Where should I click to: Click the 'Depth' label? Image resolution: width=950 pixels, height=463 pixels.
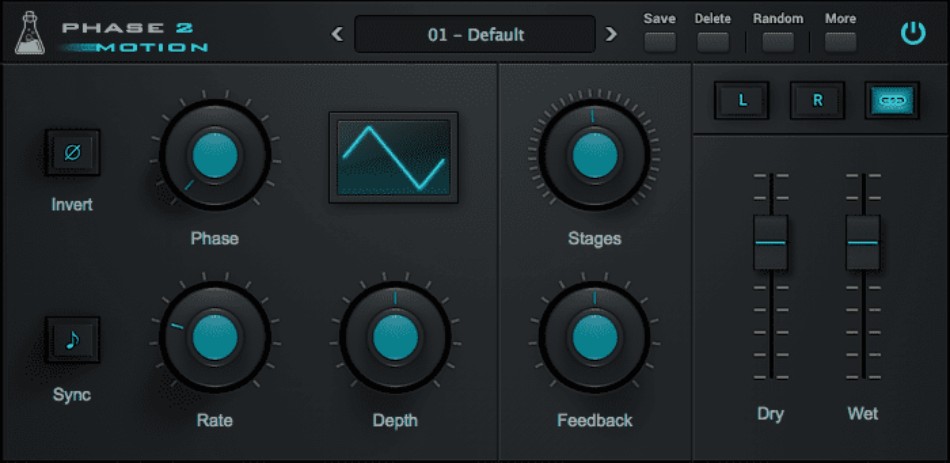click(395, 421)
